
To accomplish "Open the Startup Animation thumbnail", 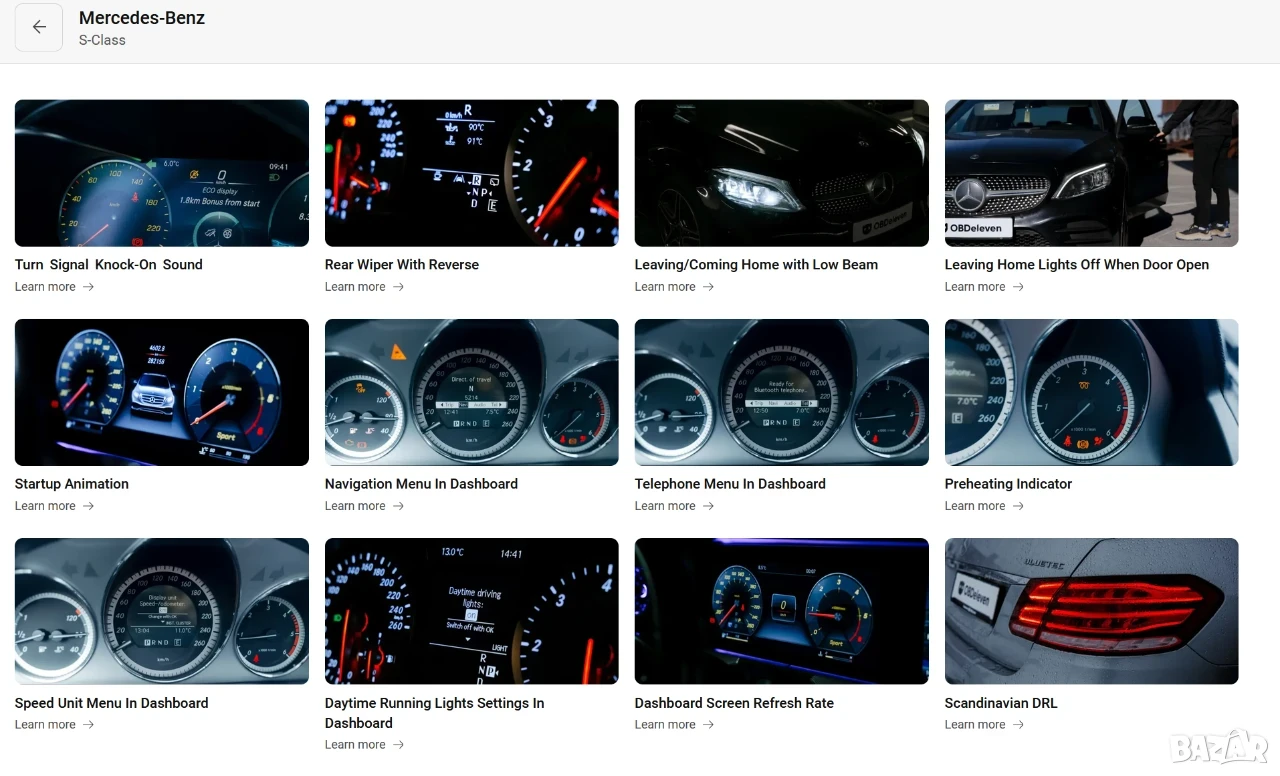I will (162, 392).
